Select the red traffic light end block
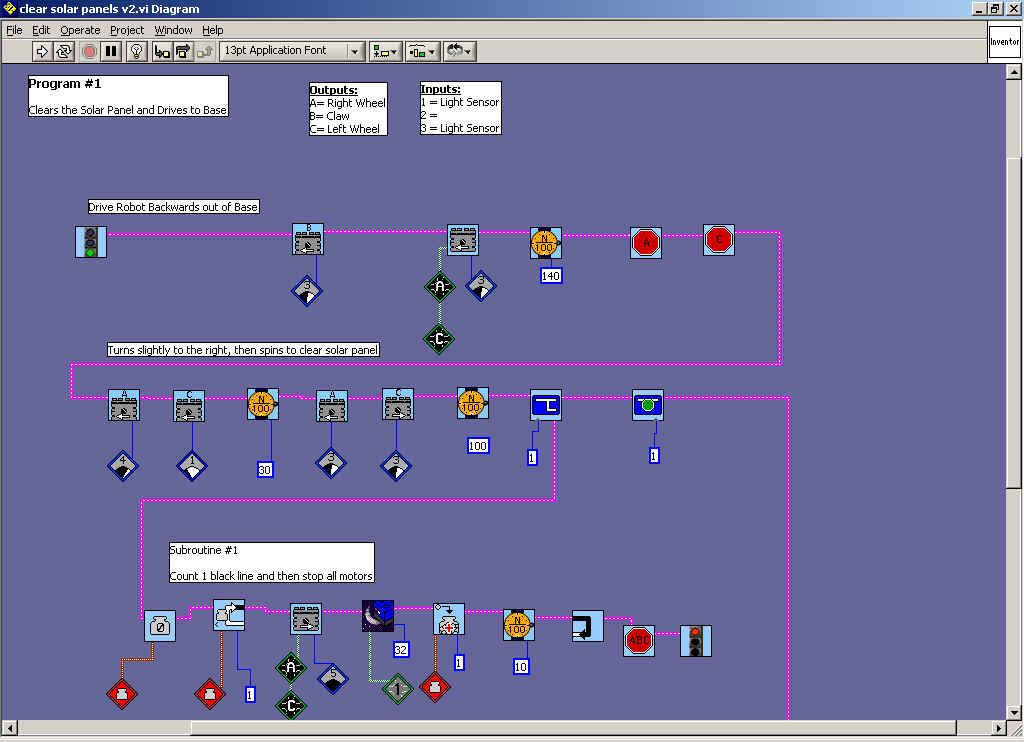Screen dimensions: 1024x742 (695, 641)
